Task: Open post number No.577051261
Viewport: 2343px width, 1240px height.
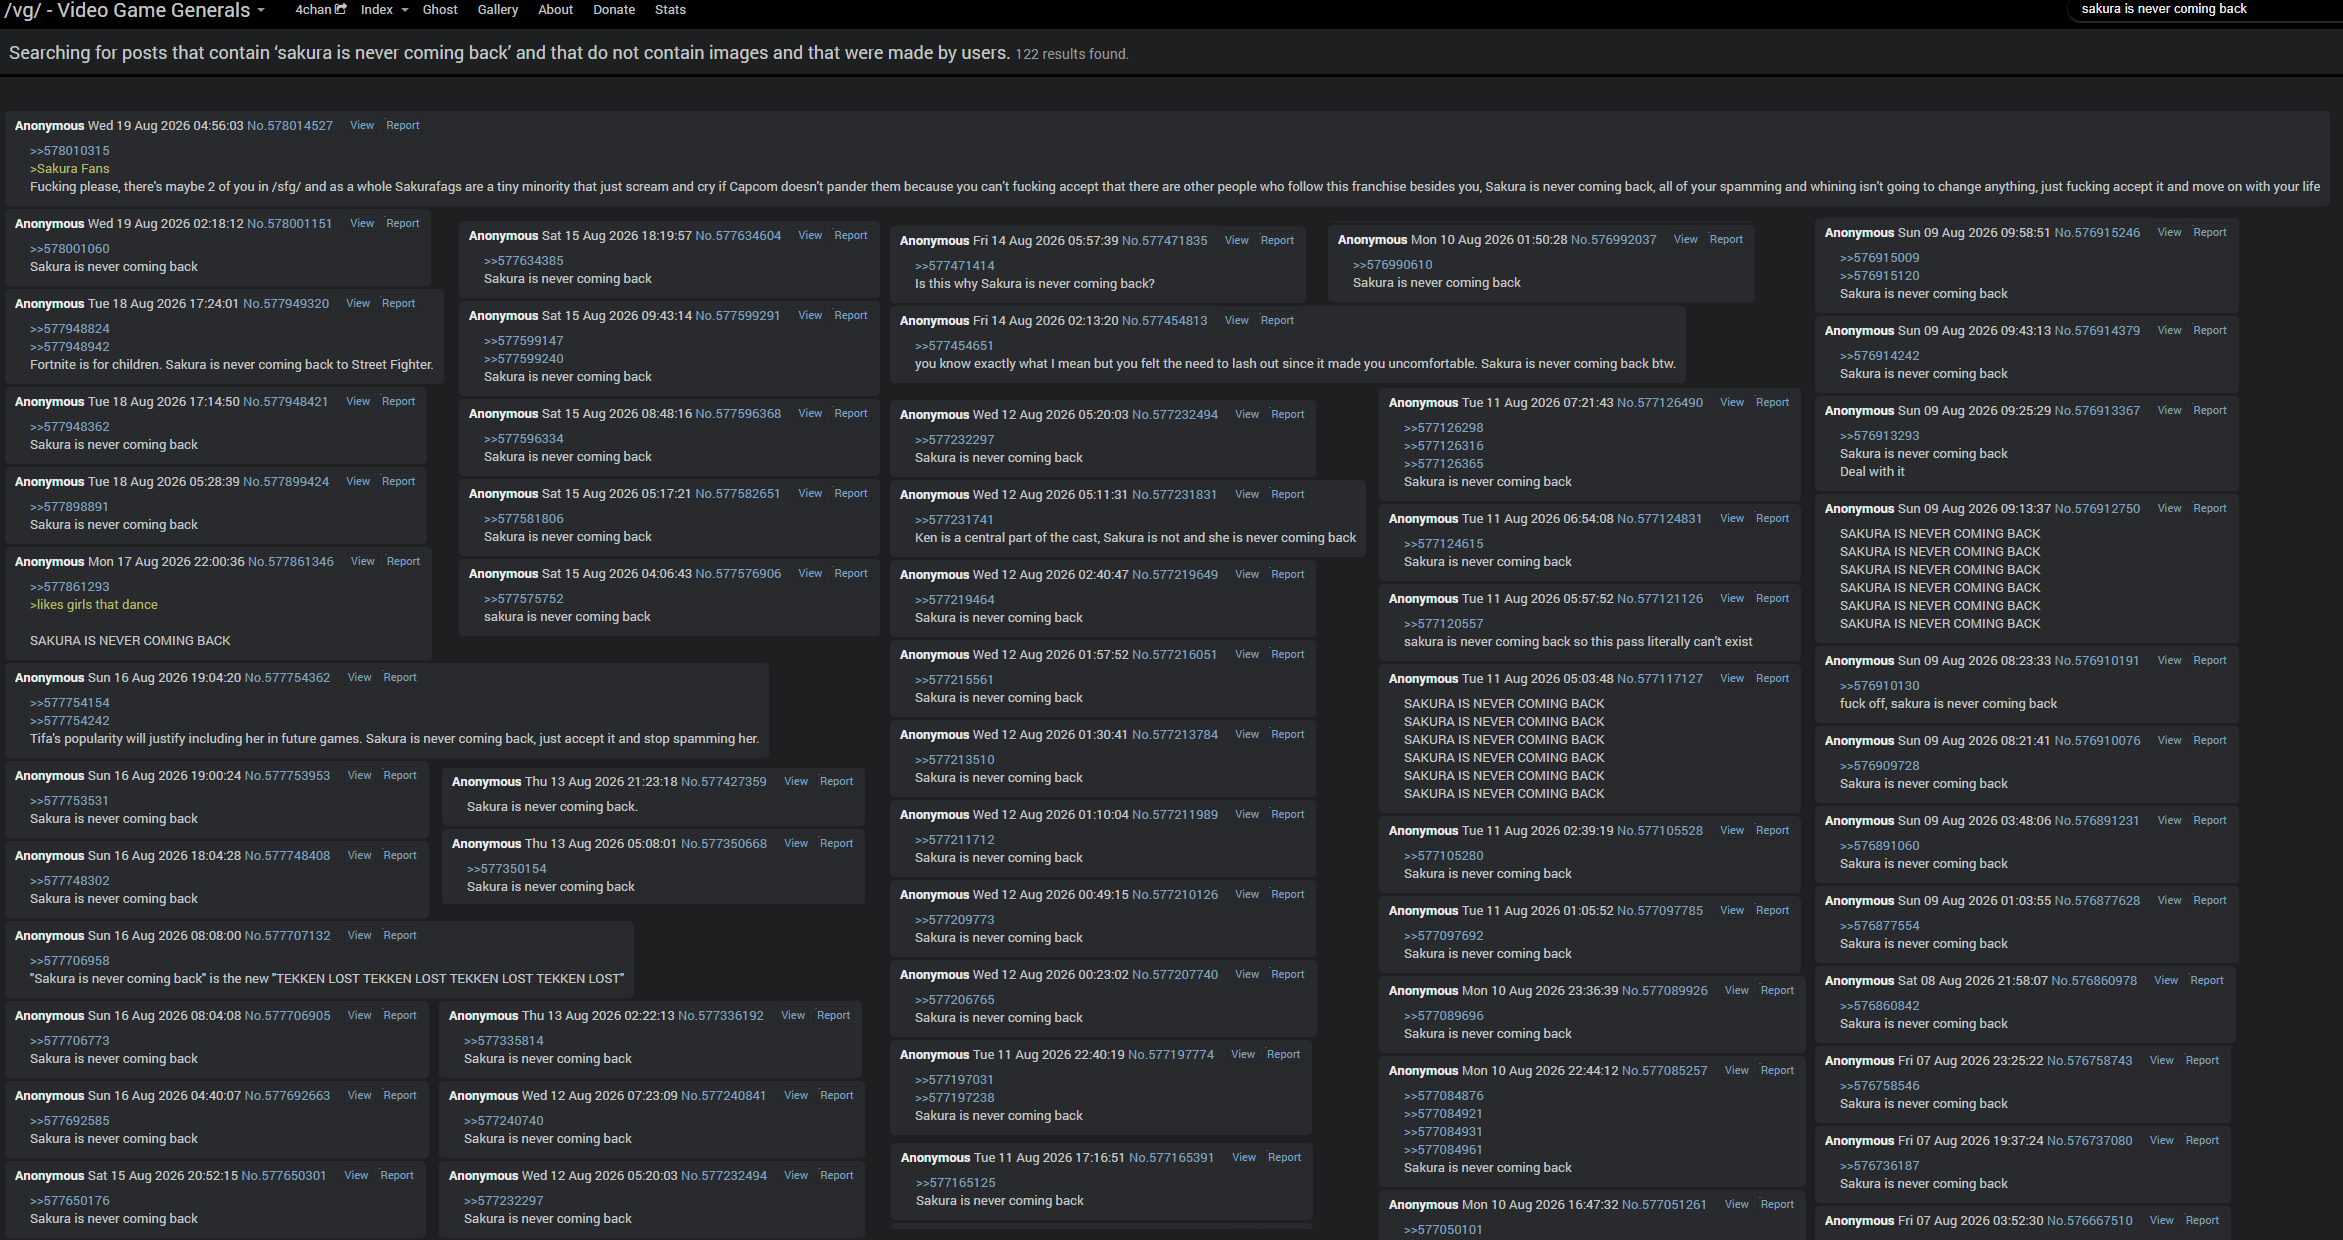Action: [1665, 1205]
